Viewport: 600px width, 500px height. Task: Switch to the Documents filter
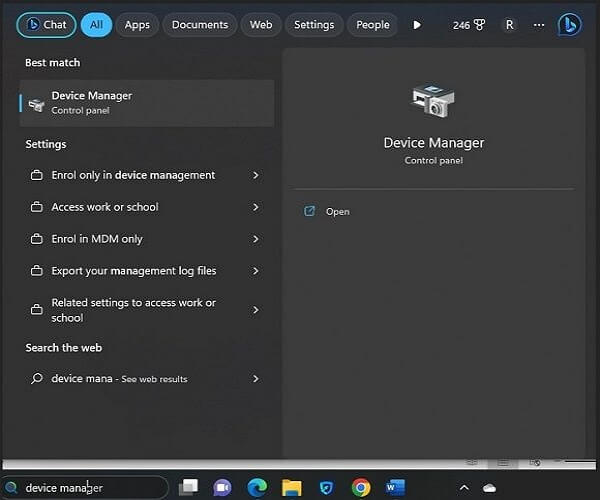[200, 25]
